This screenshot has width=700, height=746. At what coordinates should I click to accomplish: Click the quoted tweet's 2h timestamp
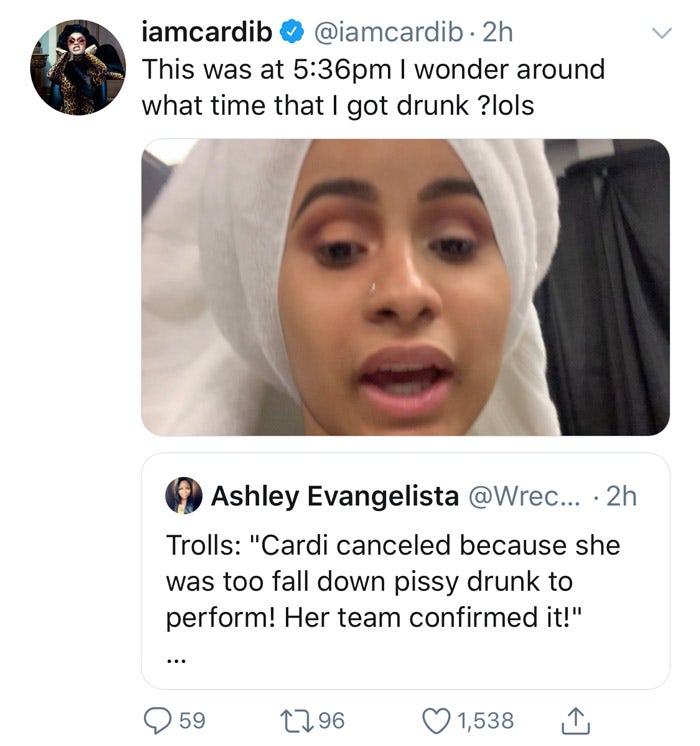tap(622, 495)
